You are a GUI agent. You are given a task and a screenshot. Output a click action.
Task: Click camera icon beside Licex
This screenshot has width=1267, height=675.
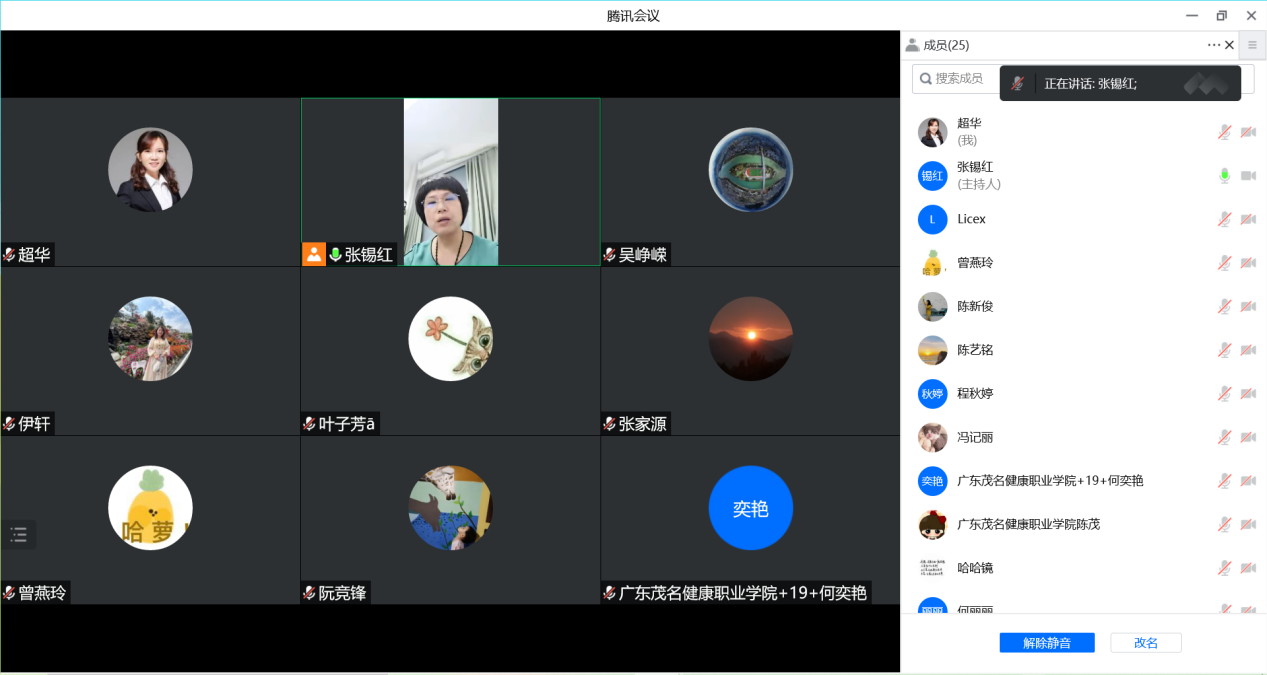pos(1248,219)
